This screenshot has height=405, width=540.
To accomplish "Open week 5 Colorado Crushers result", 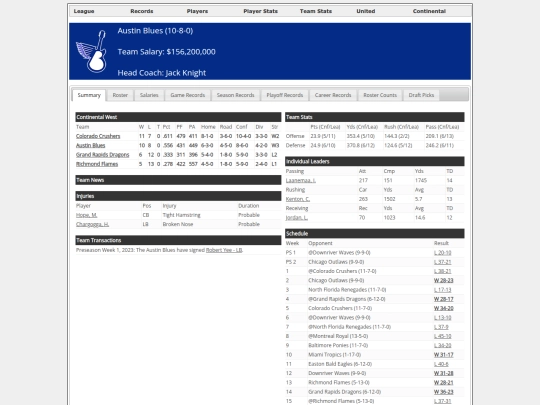I will point(444,308).
